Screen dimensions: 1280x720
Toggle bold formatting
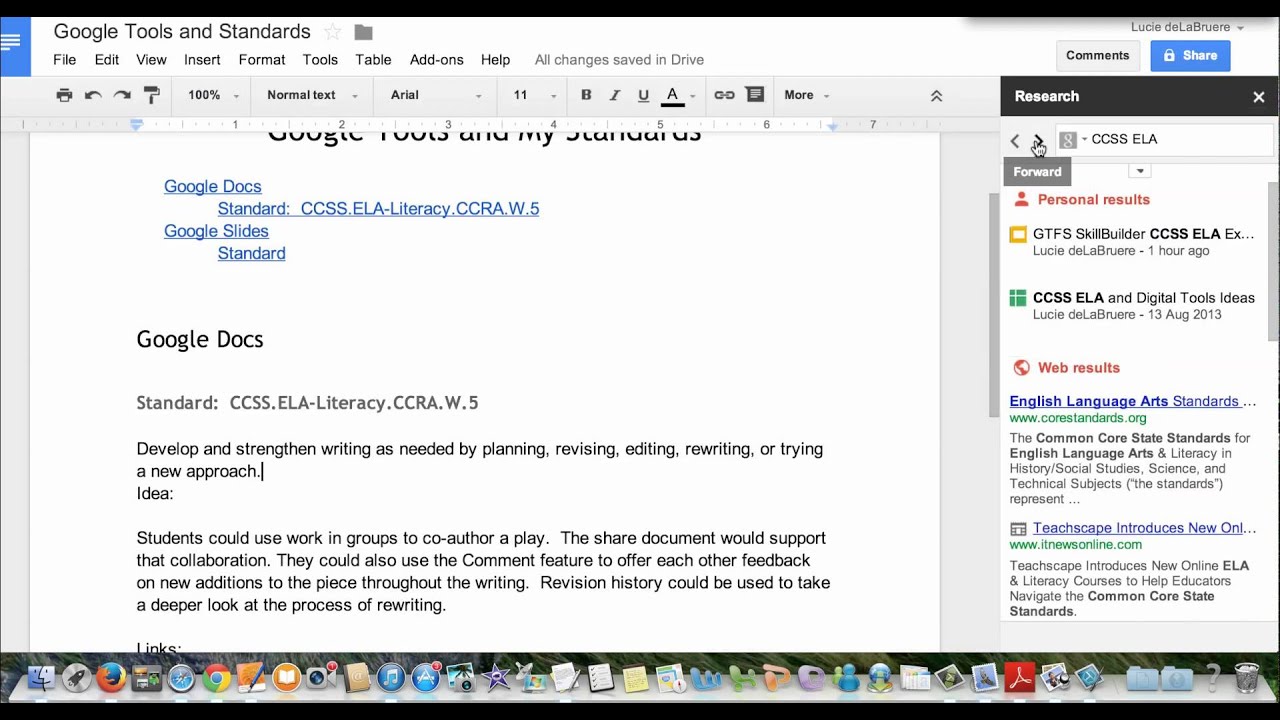[586, 95]
